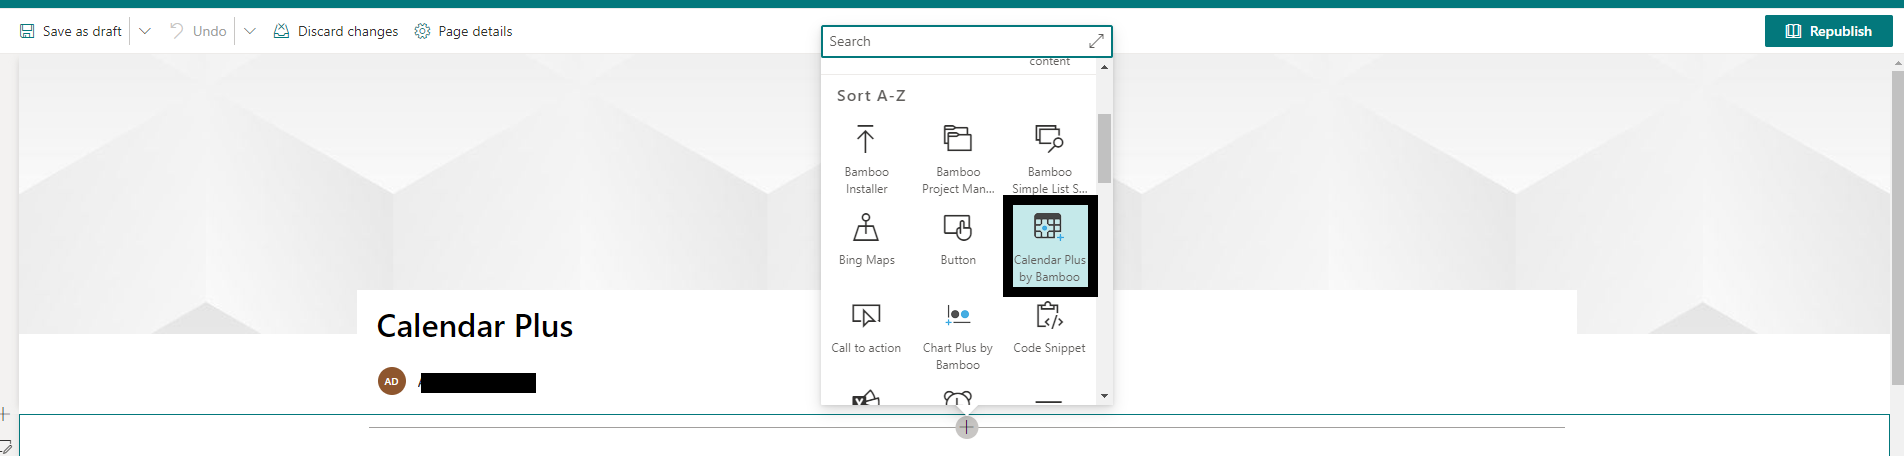Select Calendar Plus by Bamboo web part
Image resolution: width=1904 pixels, height=456 pixels.
click(1049, 246)
